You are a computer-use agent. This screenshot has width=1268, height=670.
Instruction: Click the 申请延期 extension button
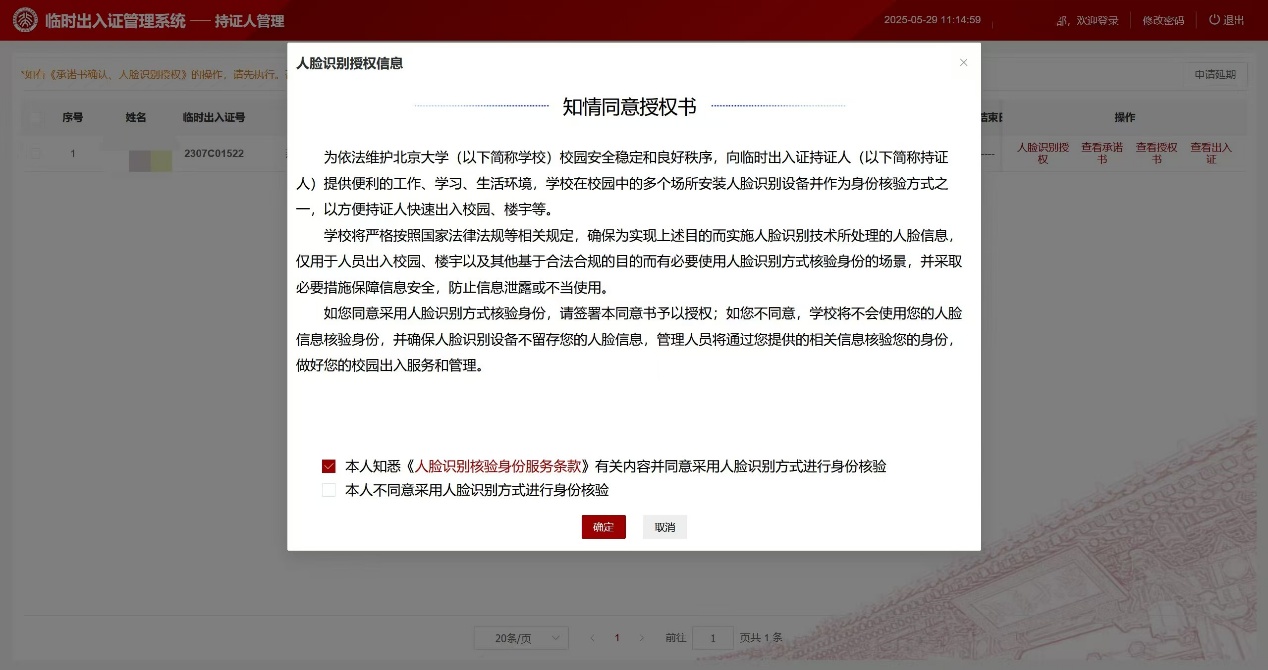click(1213, 74)
